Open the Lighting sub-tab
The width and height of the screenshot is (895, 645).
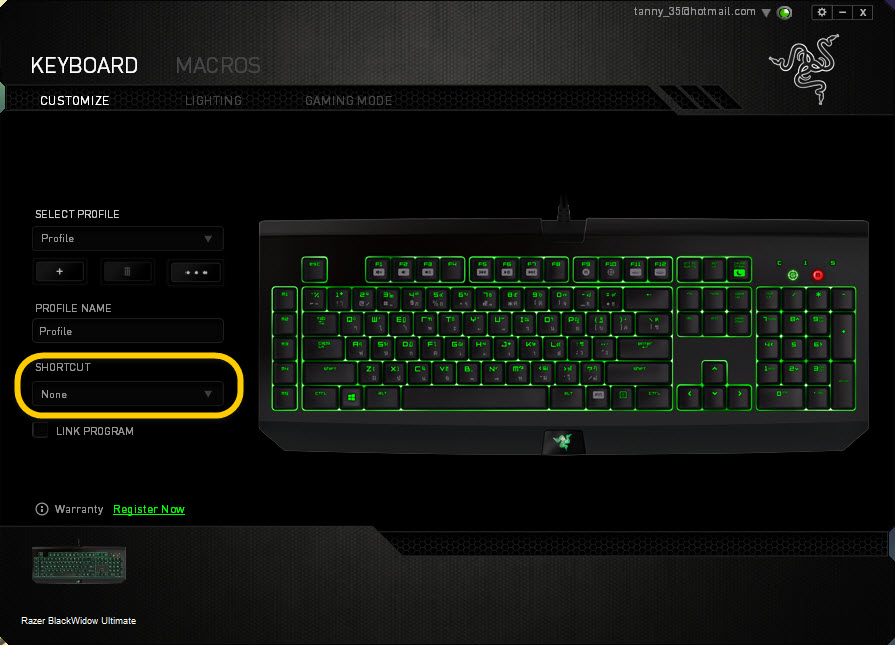pyautogui.click(x=213, y=100)
